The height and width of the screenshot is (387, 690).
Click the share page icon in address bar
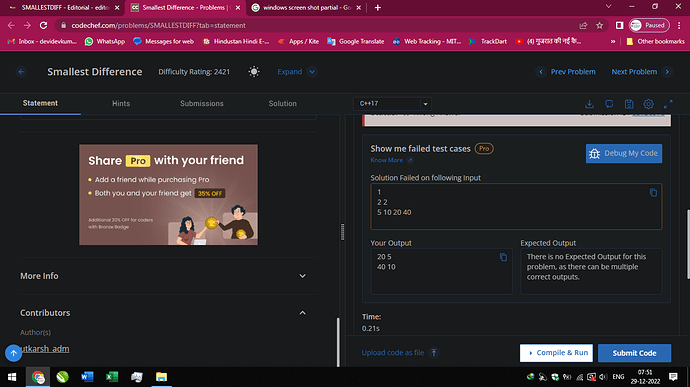[584, 26]
